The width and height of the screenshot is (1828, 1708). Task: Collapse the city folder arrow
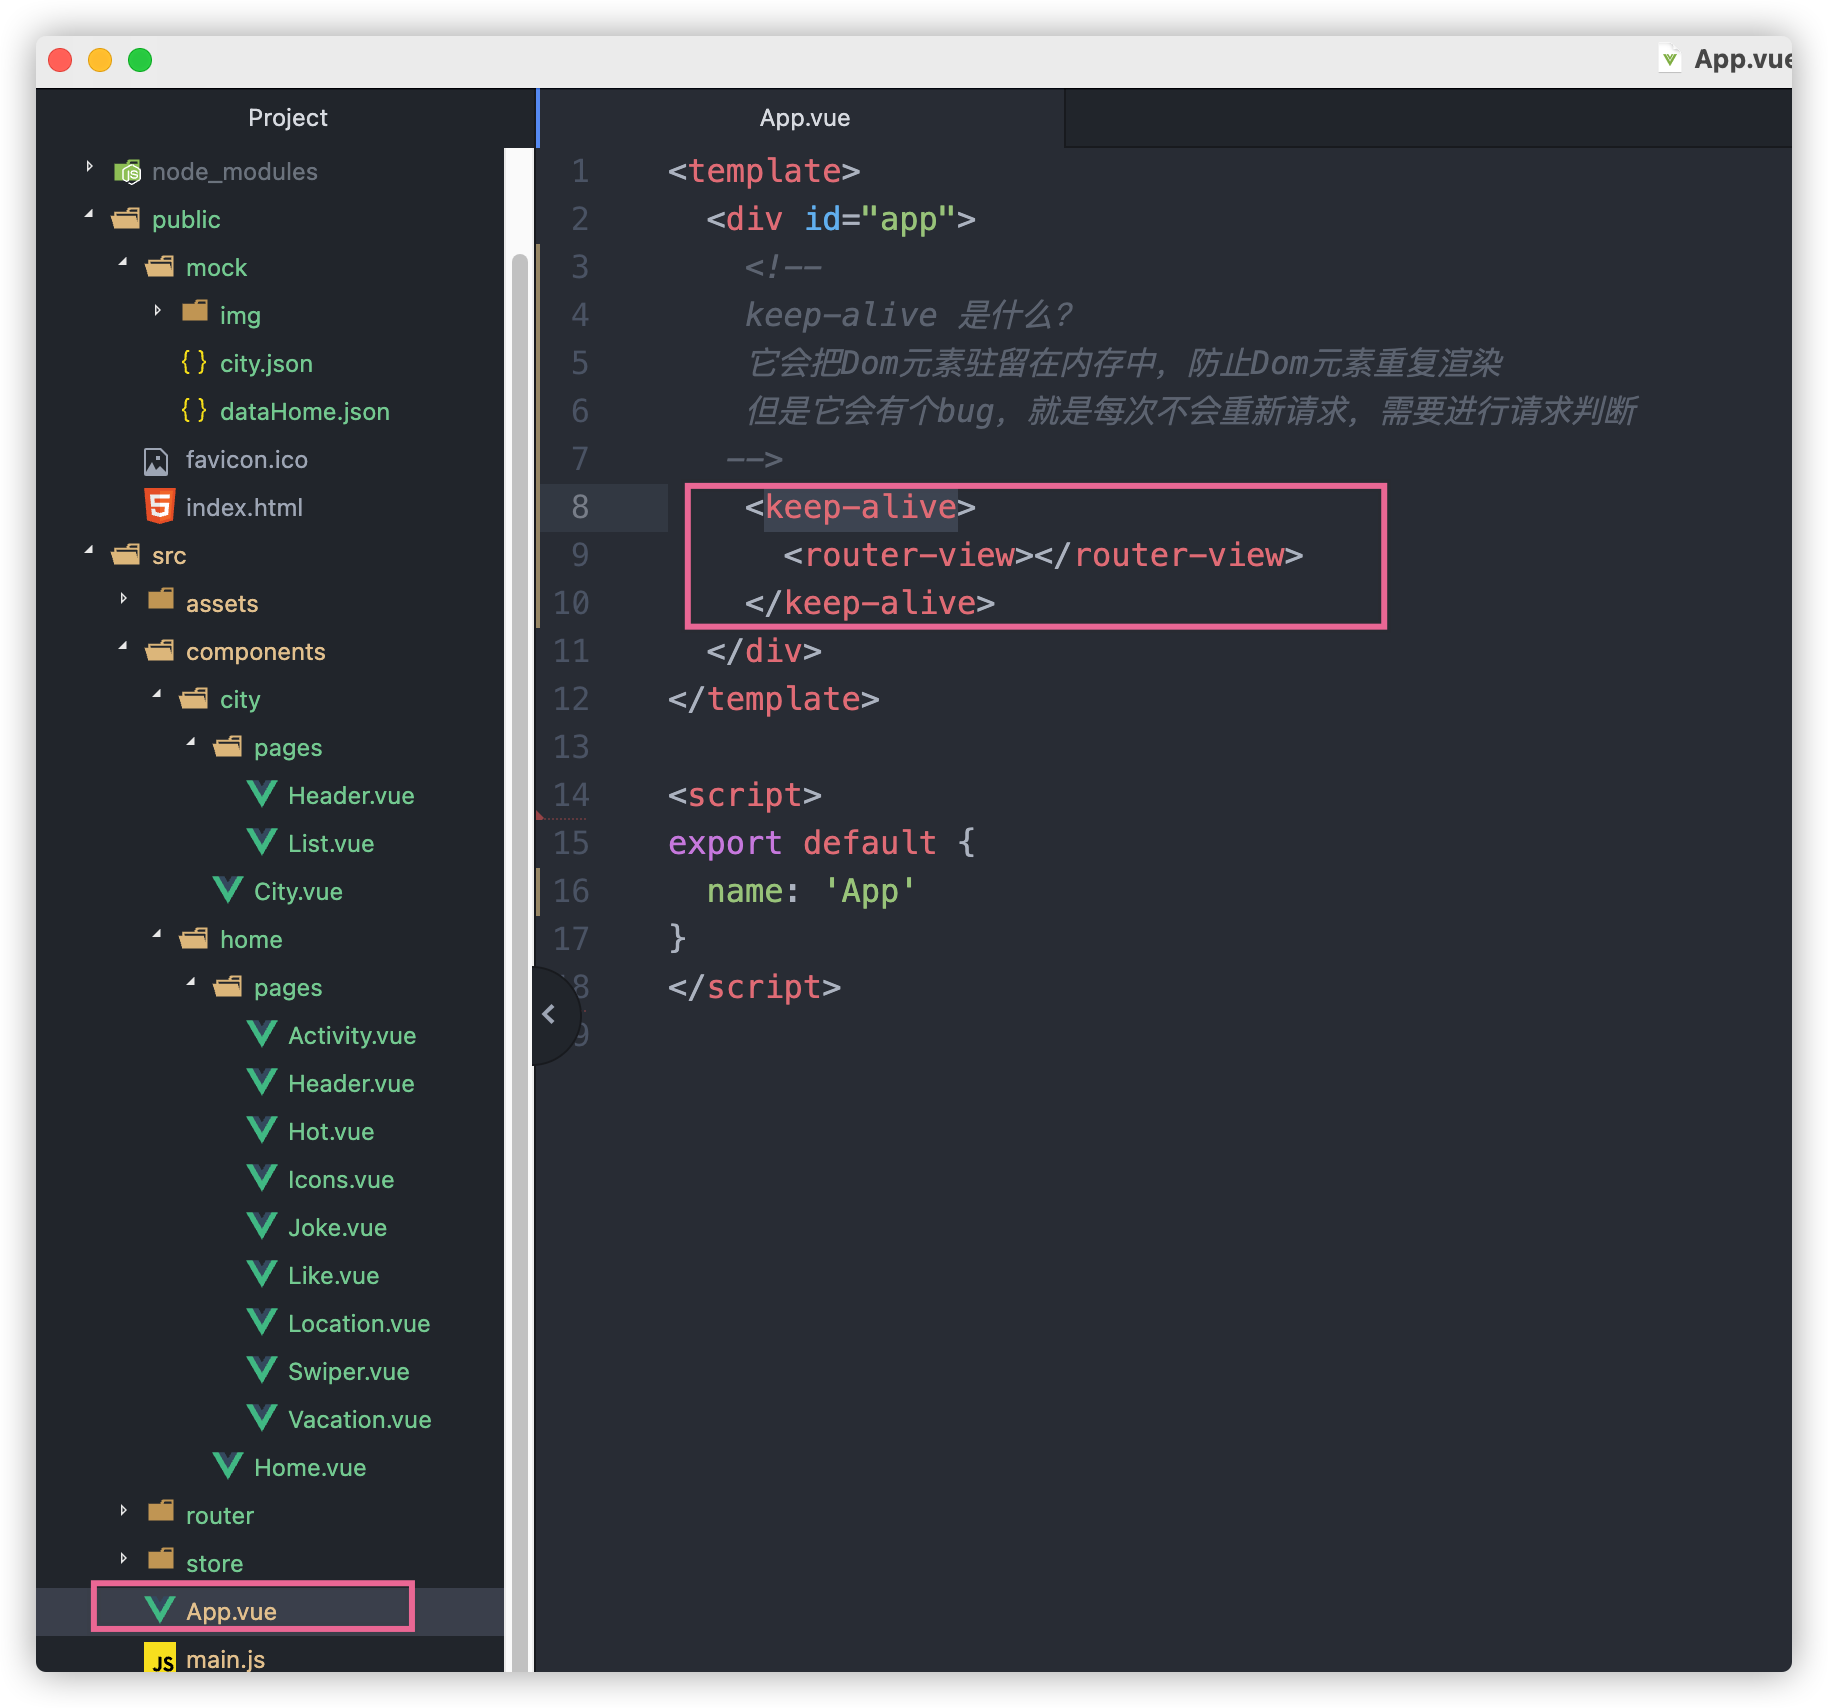coord(158,694)
